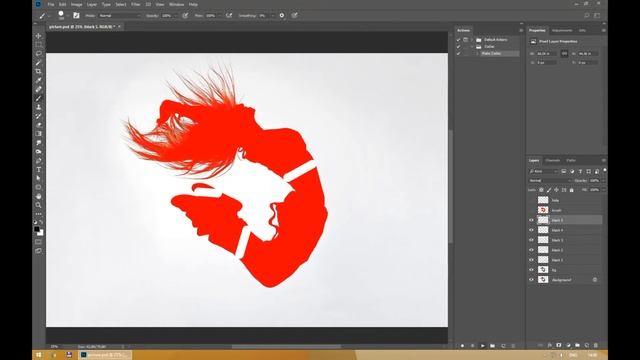Select the Hand tool
640x360 pixels.
[x=38, y=196]
